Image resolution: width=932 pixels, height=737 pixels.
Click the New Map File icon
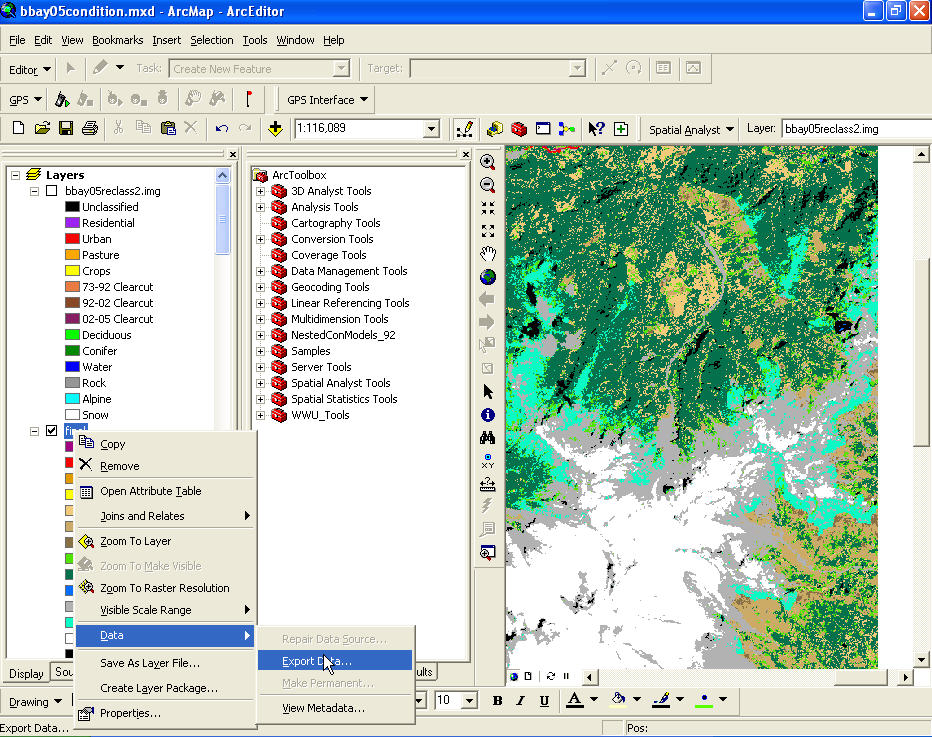(18, 128)
